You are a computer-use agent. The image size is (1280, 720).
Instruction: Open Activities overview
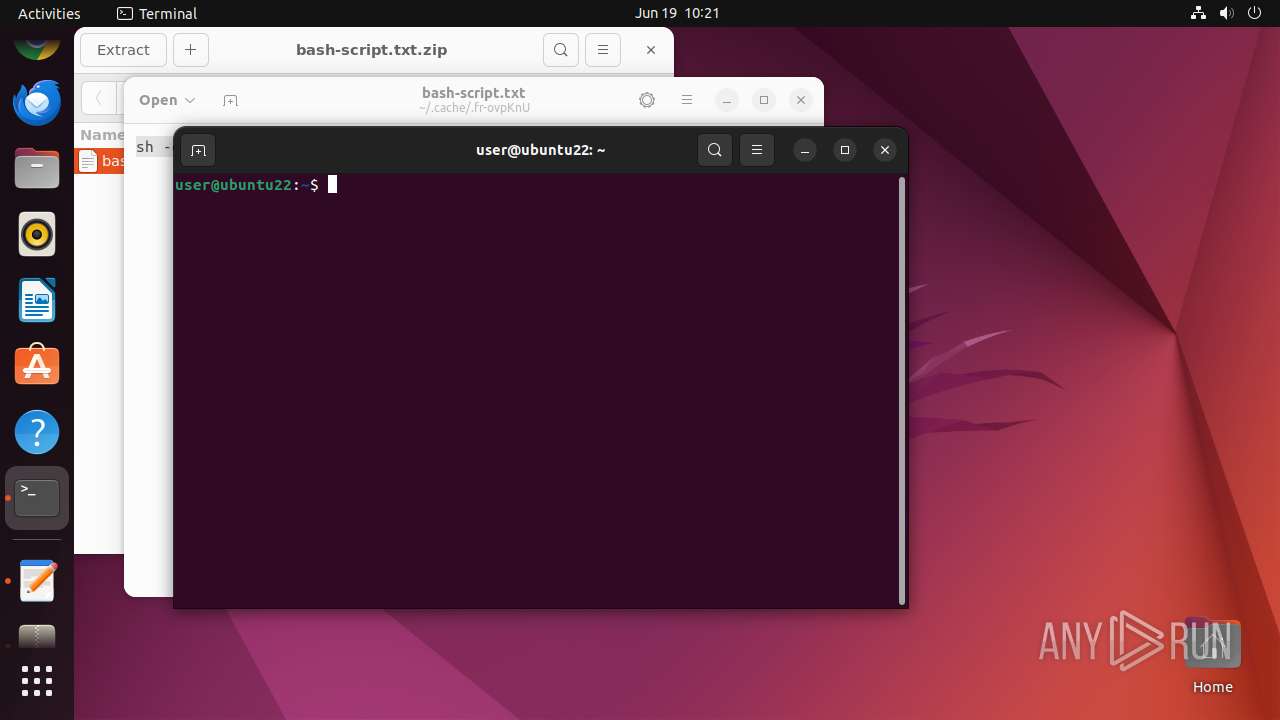point(49,13)
